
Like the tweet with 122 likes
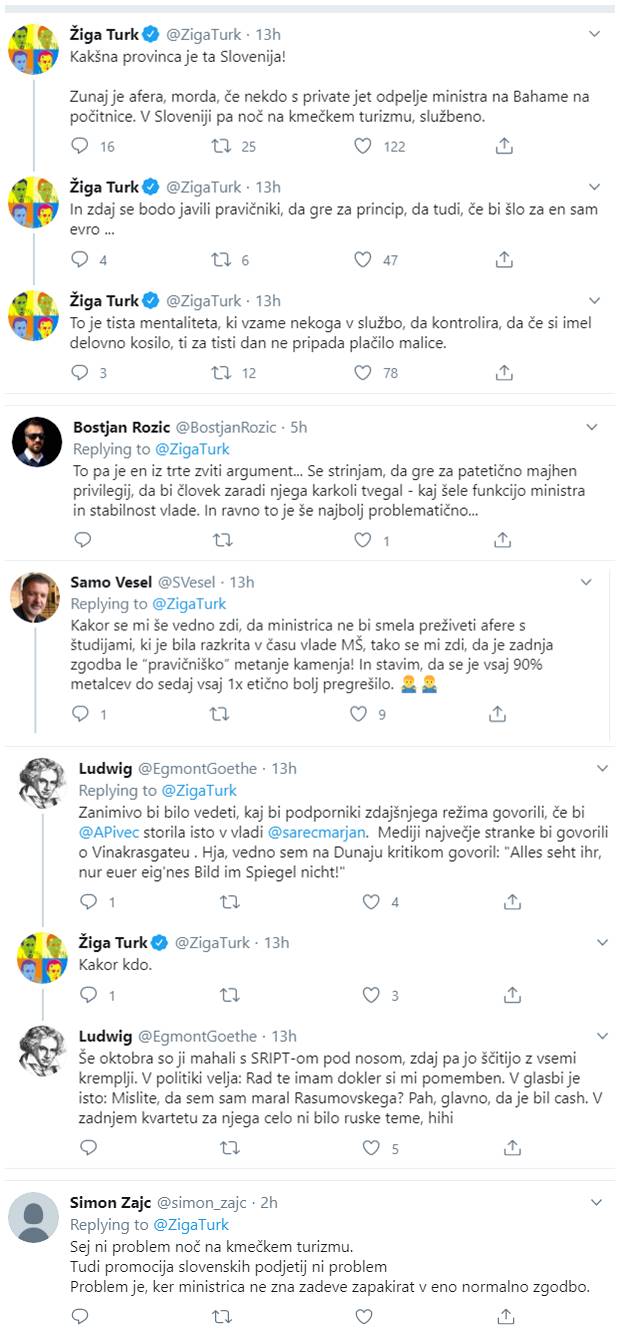pyautogui.click(x=364, y=146)
